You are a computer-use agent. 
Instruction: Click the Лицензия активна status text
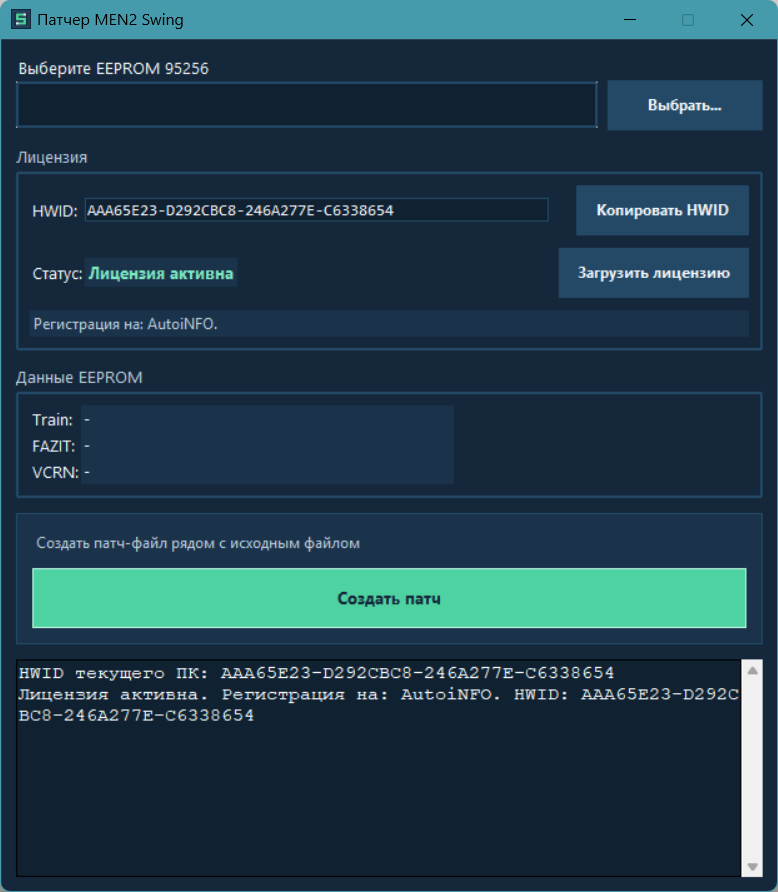pos(161,273)
